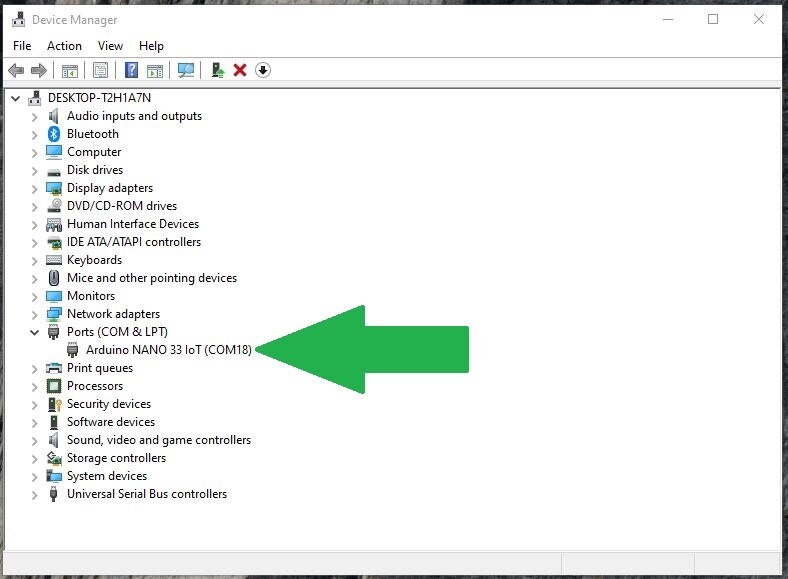Viewport: 788px width, 579px height.
Task: Collapse the DESKTOP-T2H1A7N root node
Action: pos(16,98)
